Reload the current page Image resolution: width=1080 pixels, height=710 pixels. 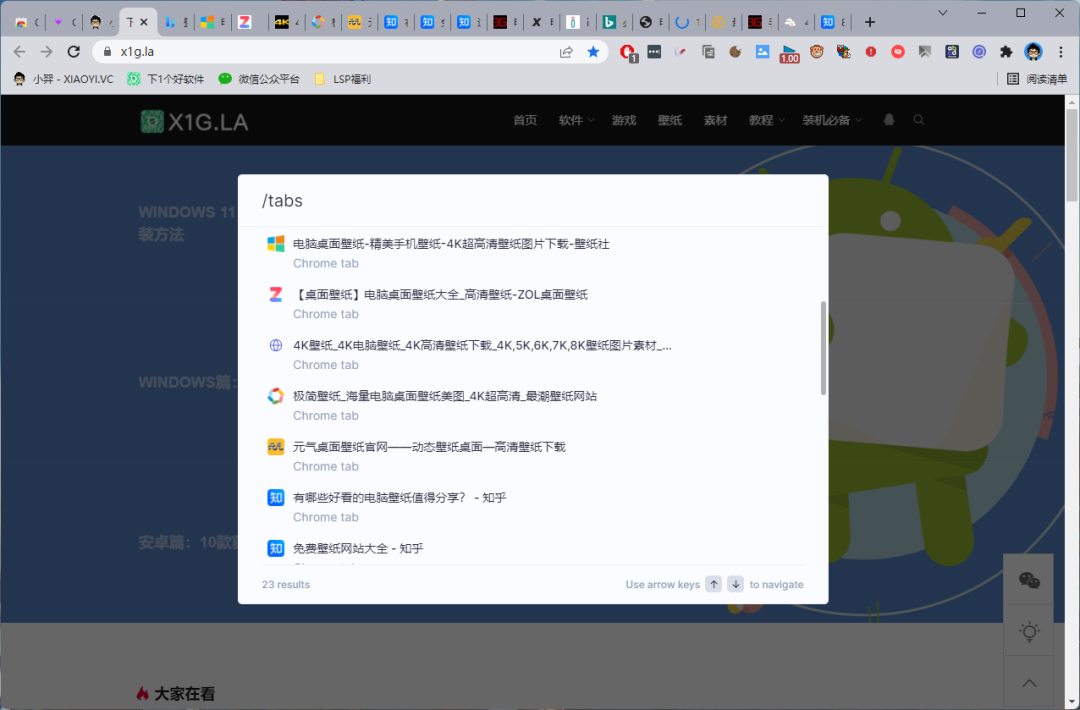click(x=73, y=52)
